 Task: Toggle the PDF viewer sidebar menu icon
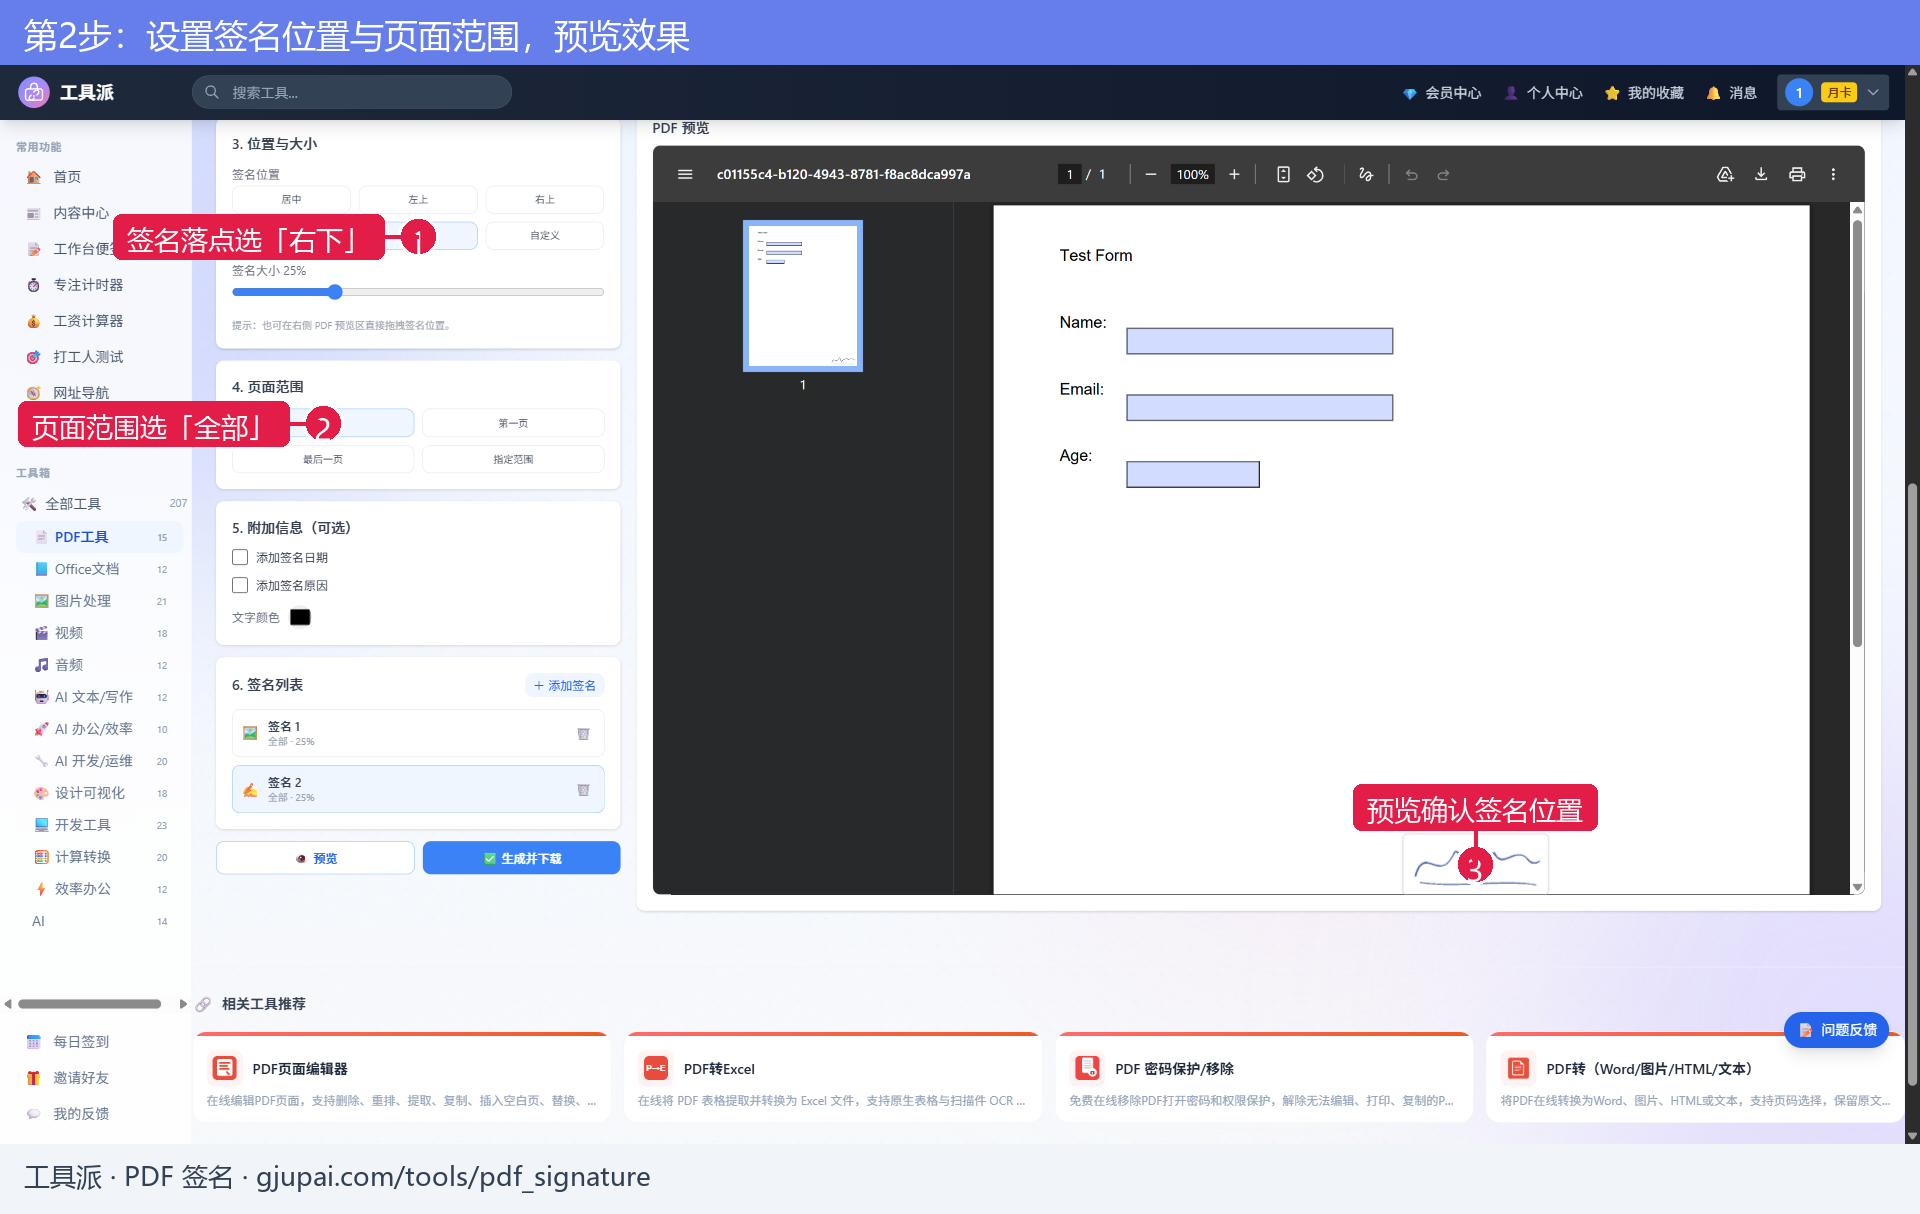[685, 174]
